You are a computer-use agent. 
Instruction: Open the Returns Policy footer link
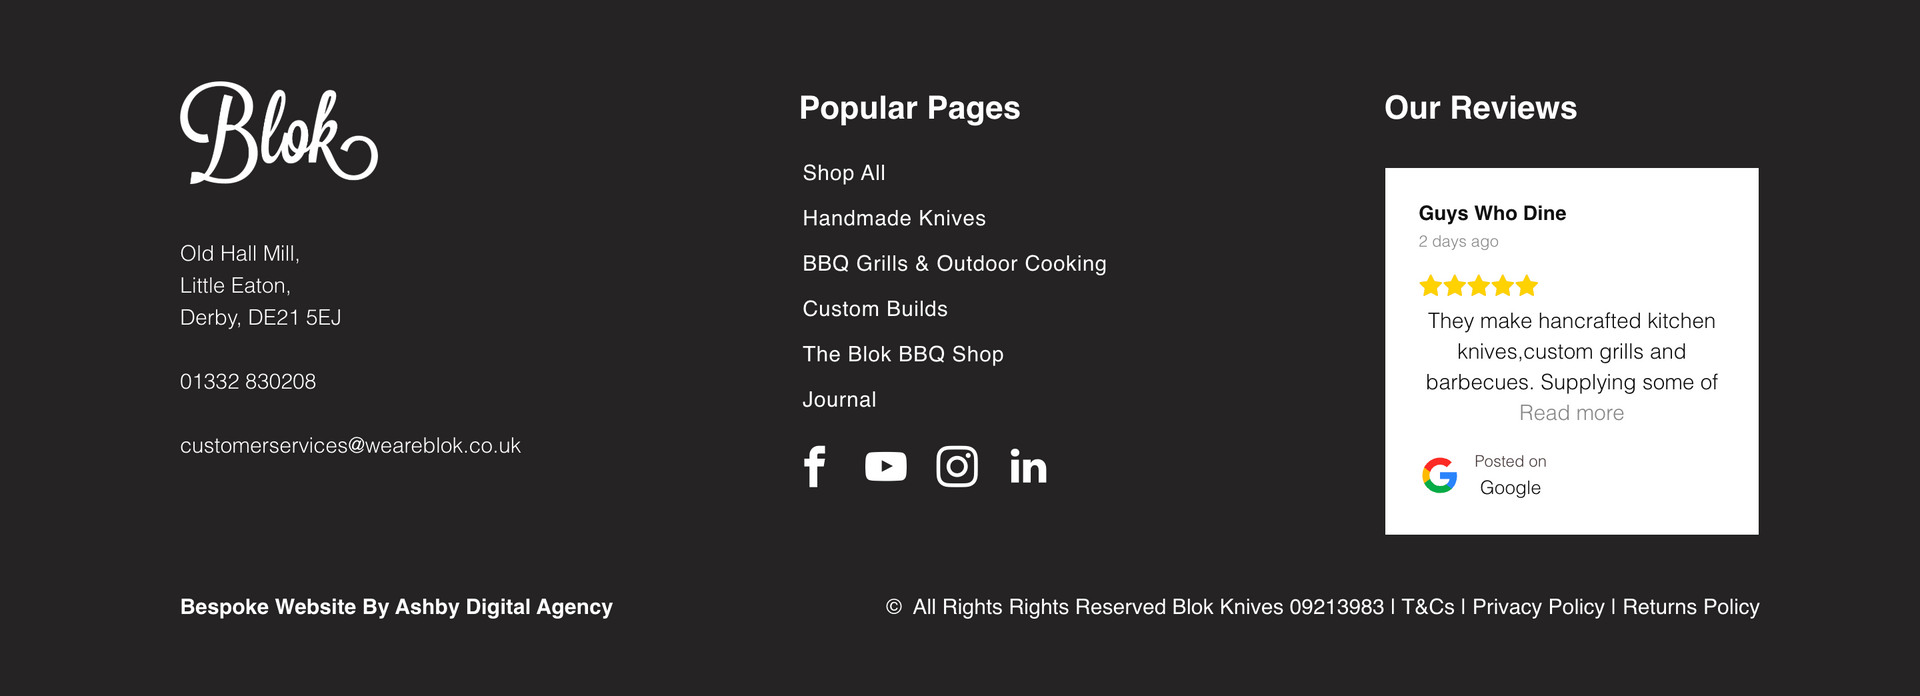pos(1690,607)
